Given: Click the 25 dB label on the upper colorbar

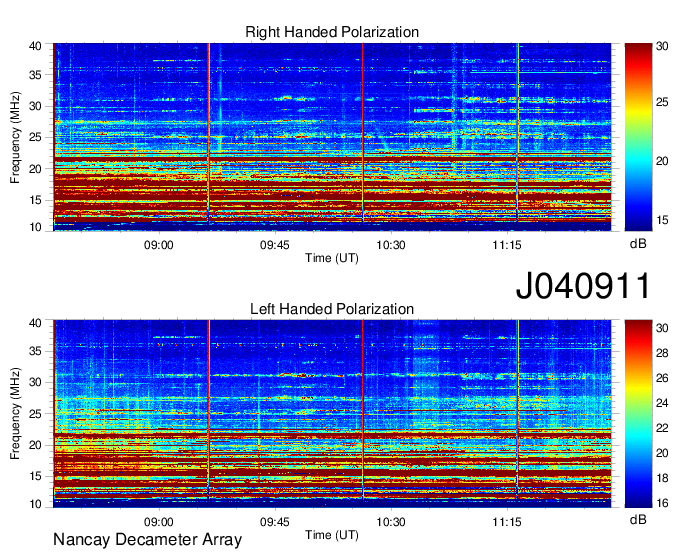Looking at the screenshot, I should tap(662, 103).
